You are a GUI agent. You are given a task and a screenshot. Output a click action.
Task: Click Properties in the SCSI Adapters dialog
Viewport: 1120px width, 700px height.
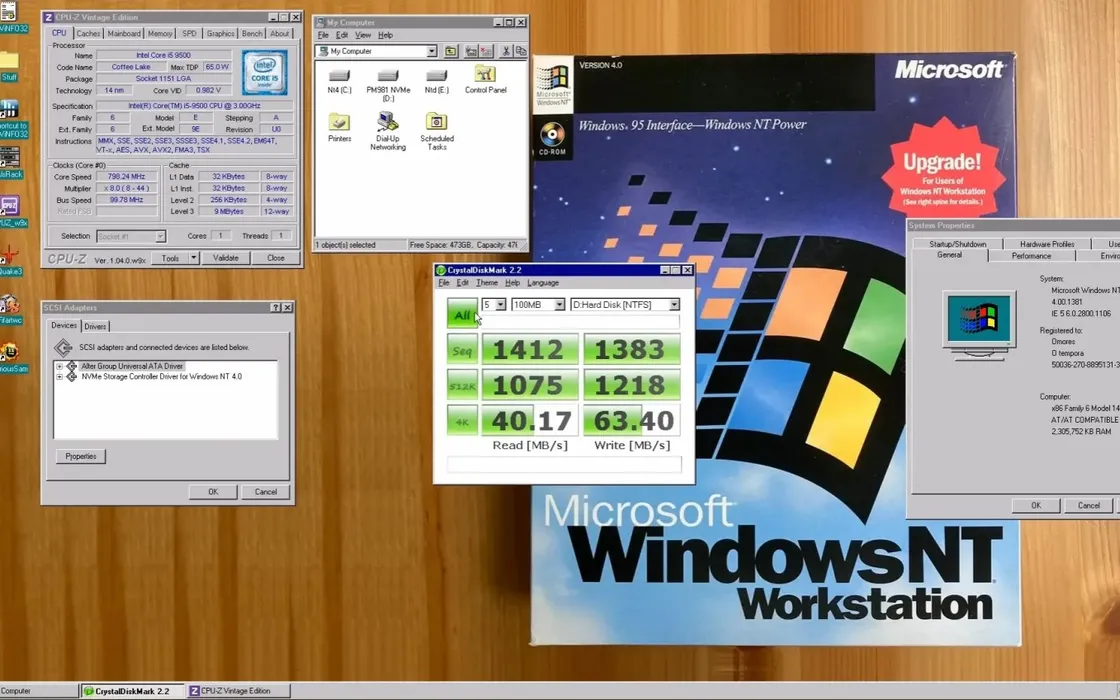point(80,456)
